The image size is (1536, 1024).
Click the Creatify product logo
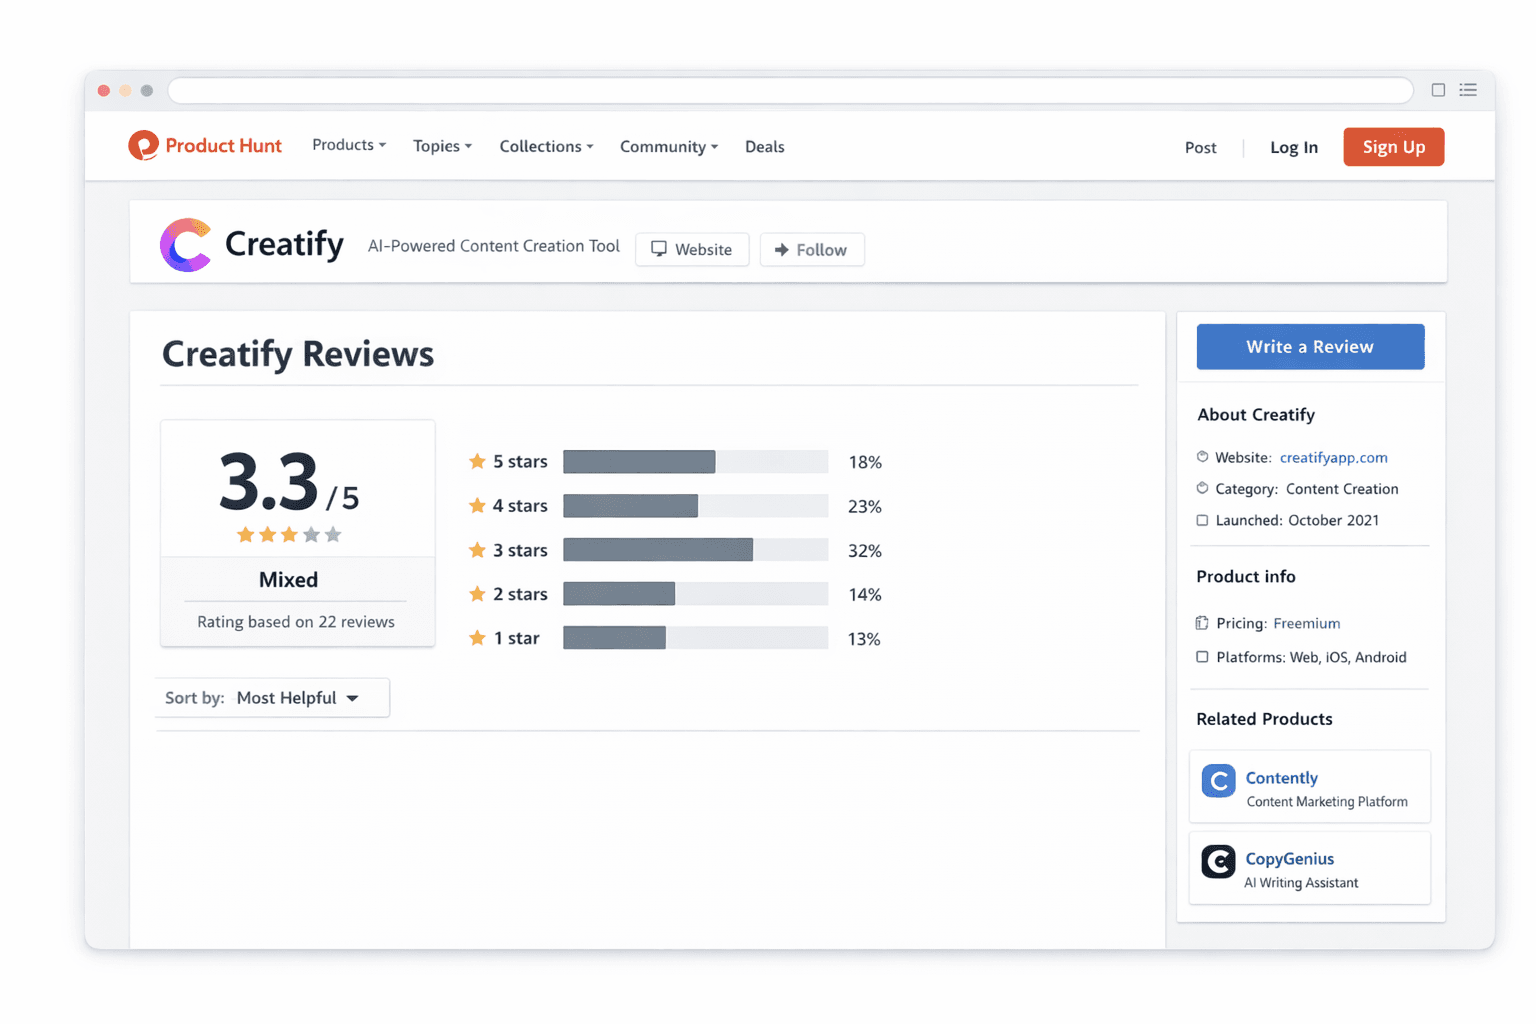[x=185, y=244]
